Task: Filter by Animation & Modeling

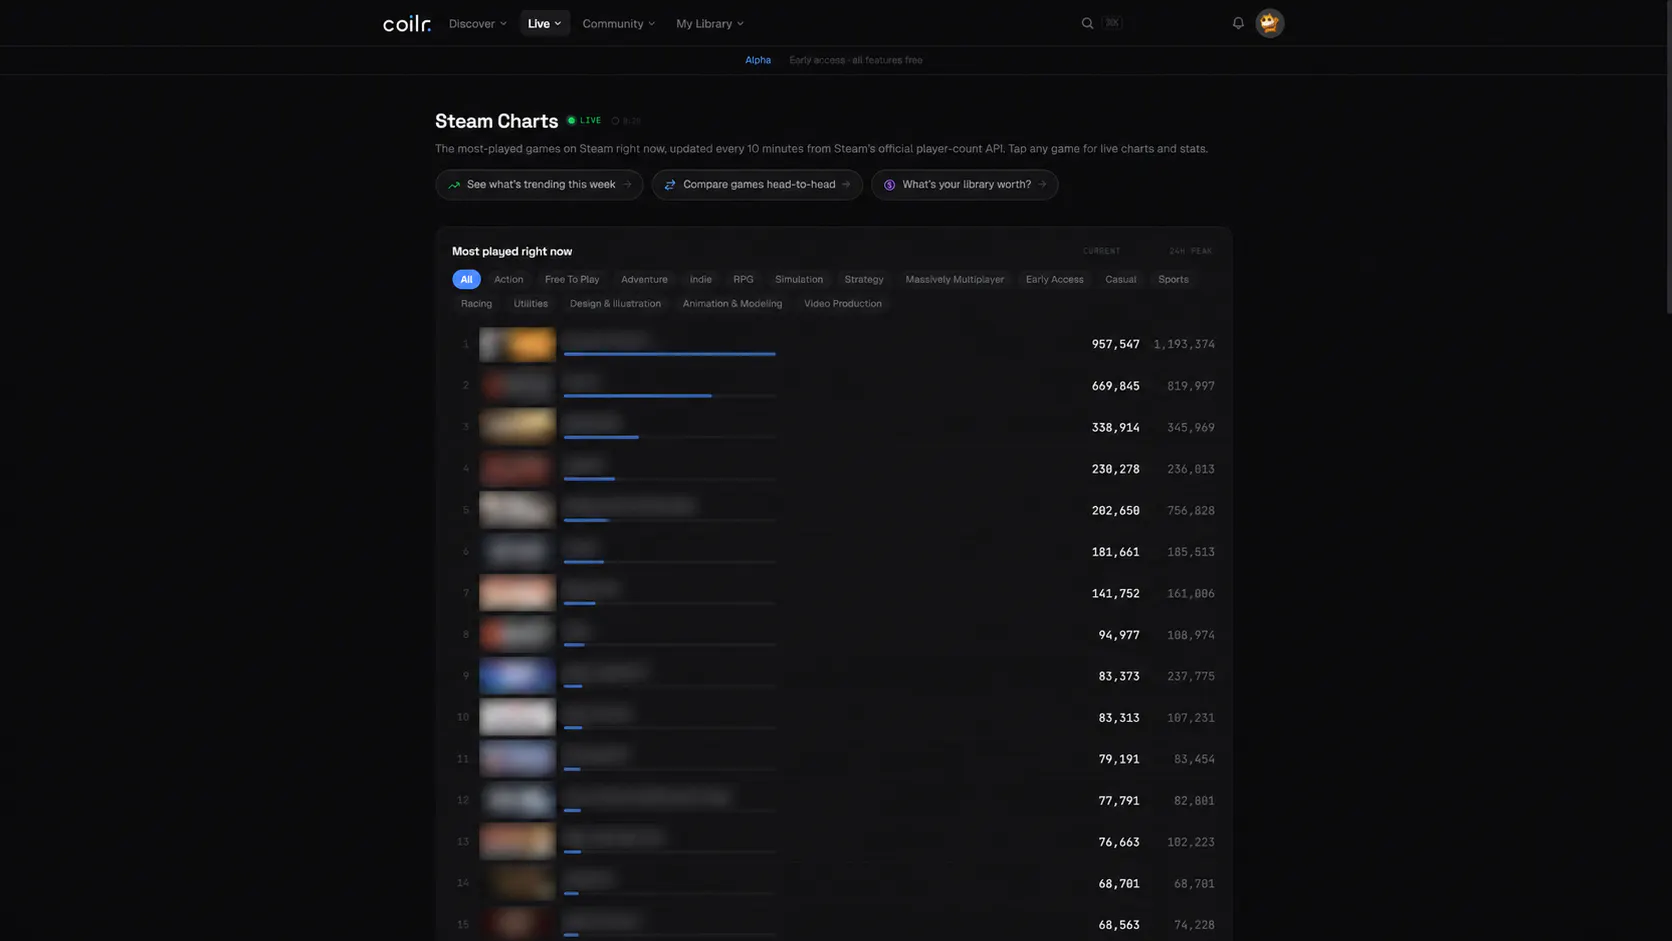Action: (x=732, y=304)
